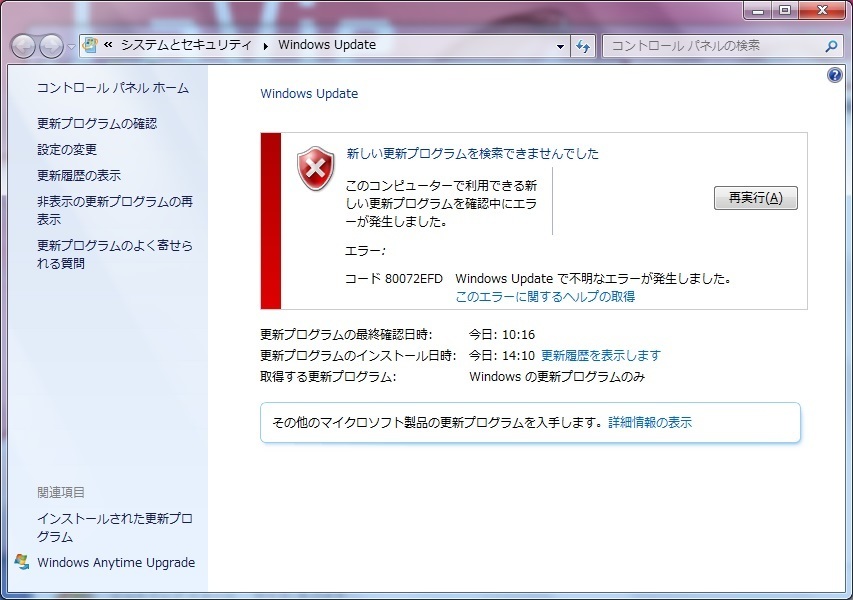
Task: Open Help via the question mark icon
Action: [837, 76]
